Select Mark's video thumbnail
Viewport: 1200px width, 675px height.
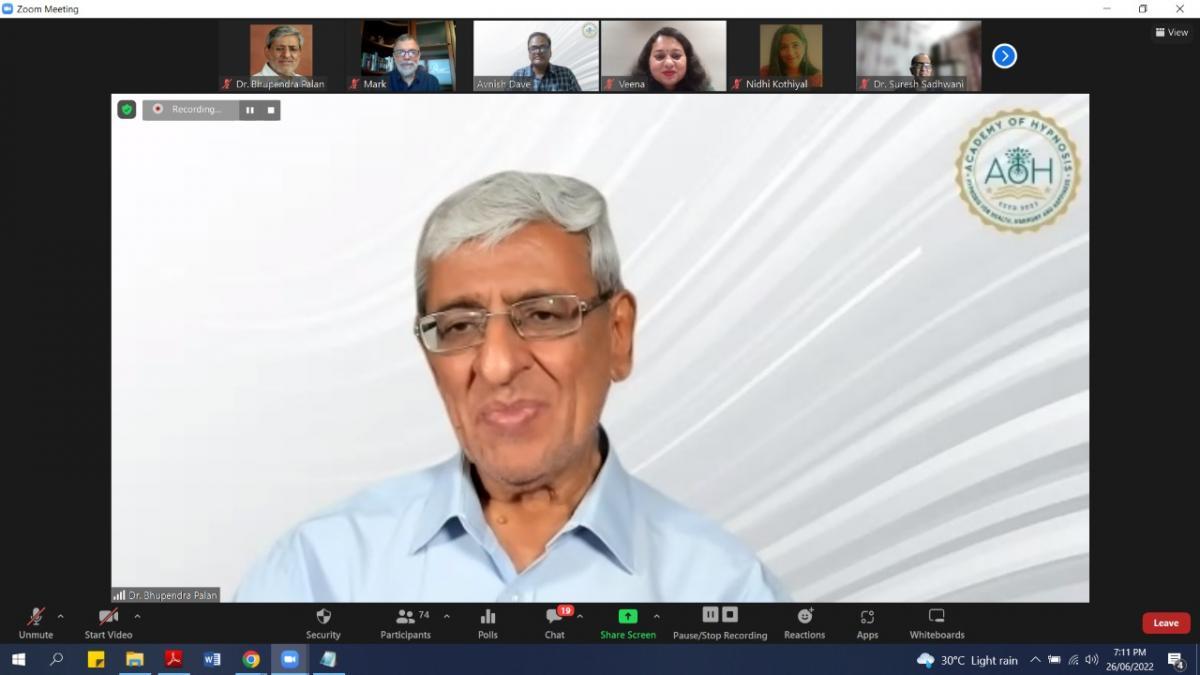408,57
